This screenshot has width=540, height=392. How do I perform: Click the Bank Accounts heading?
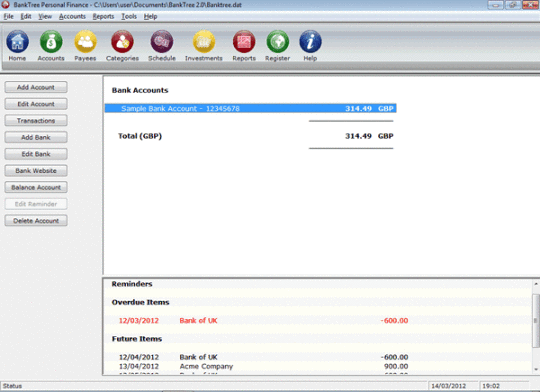click(x=140, y=90)
